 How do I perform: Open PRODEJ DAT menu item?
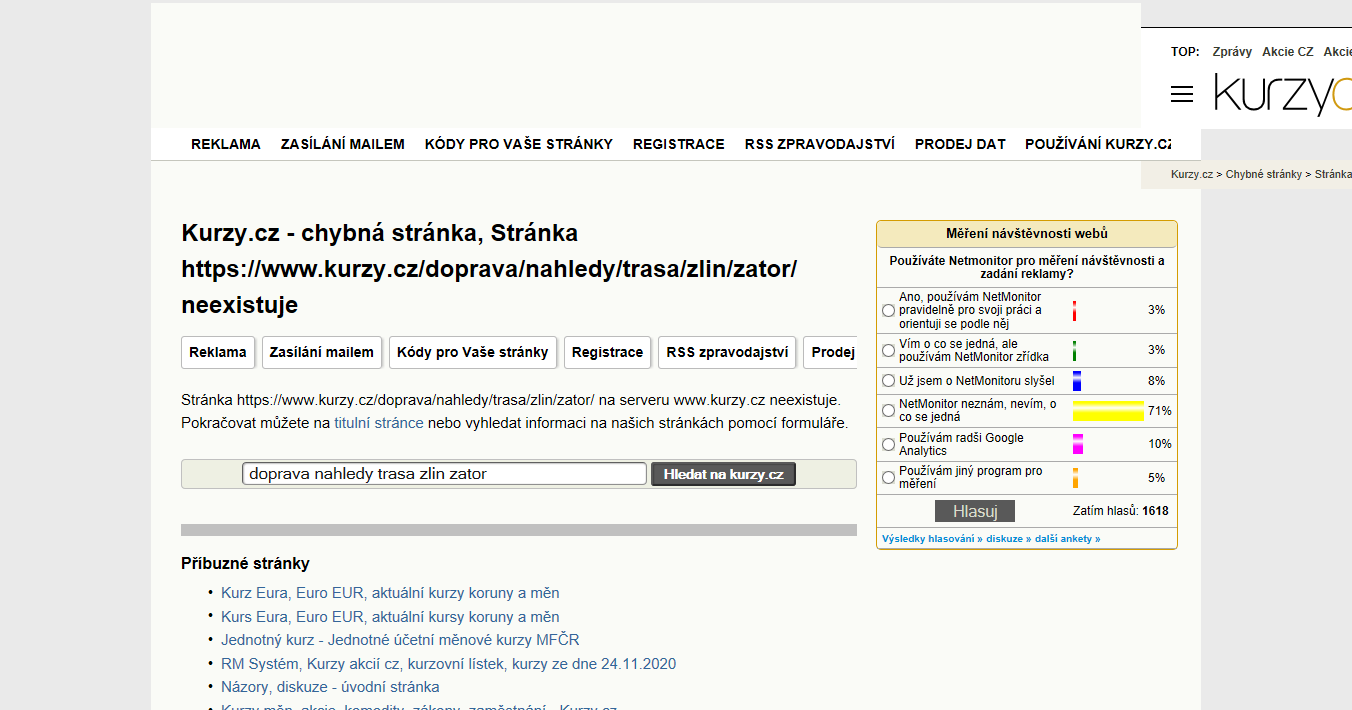pos(960,144)
